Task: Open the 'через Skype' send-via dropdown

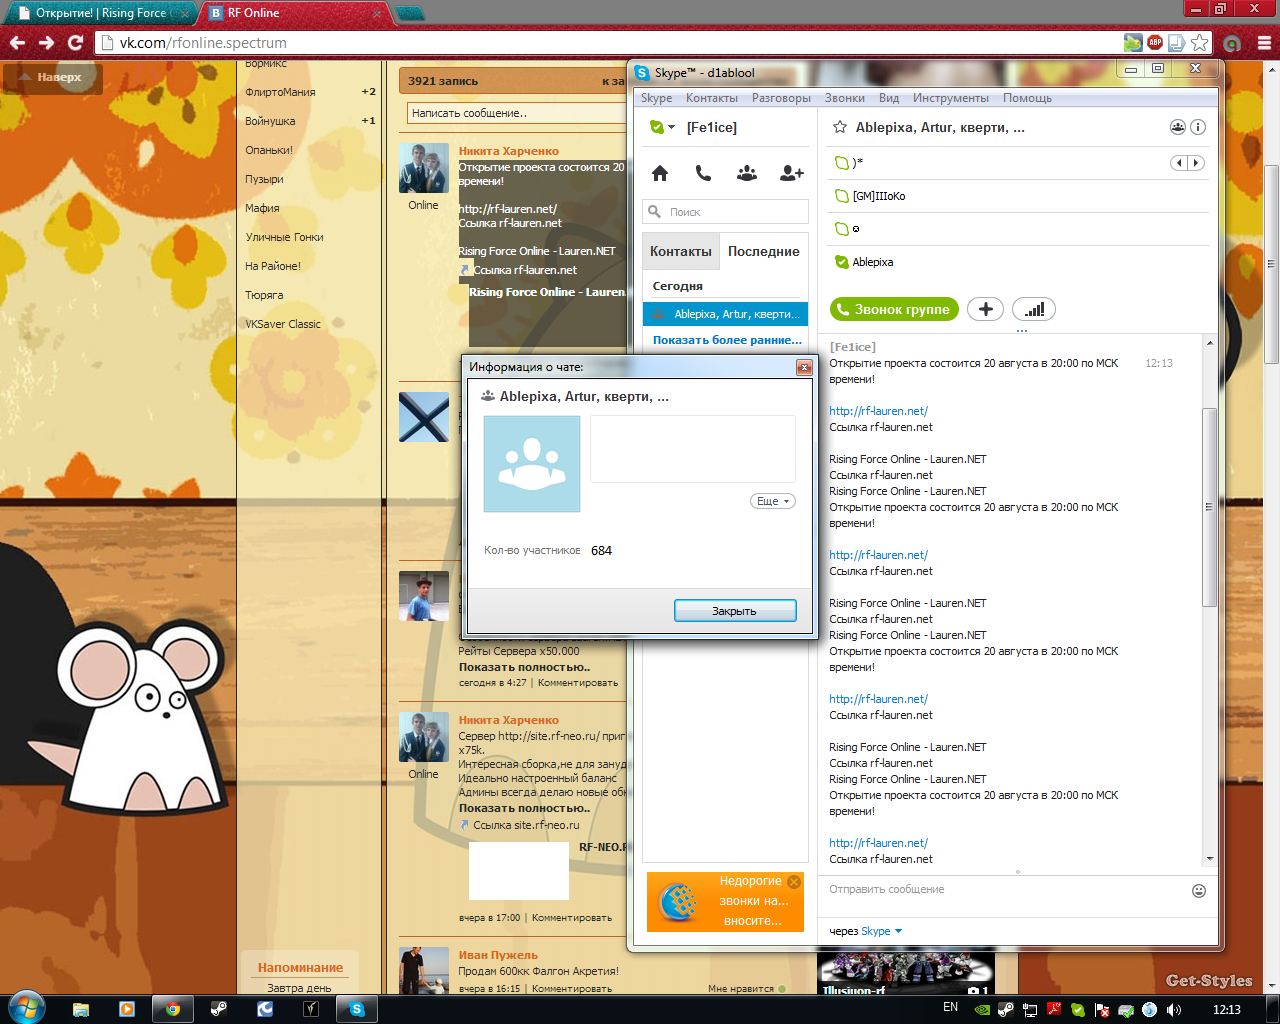Action: pyautogui.click(x=883, y=931)
